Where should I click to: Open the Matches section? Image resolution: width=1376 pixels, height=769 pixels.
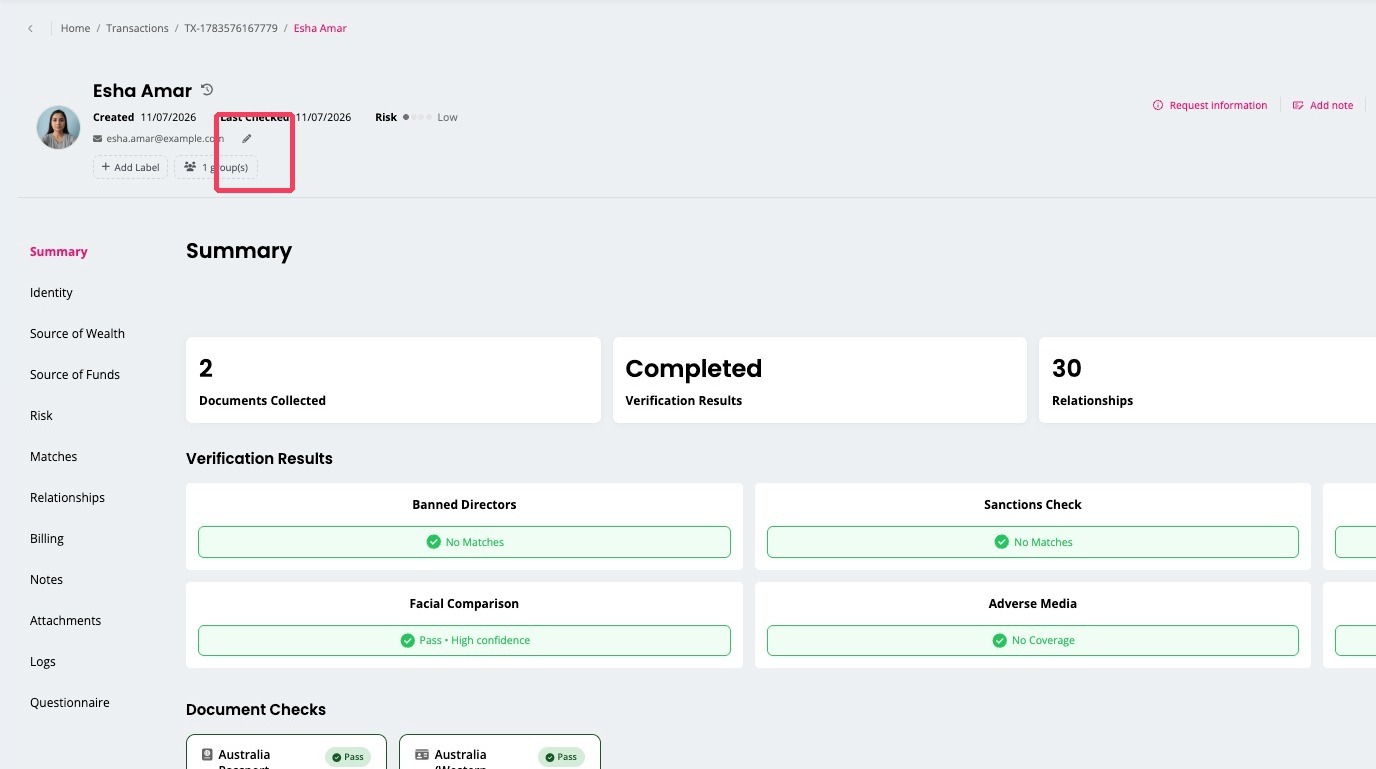53,457
